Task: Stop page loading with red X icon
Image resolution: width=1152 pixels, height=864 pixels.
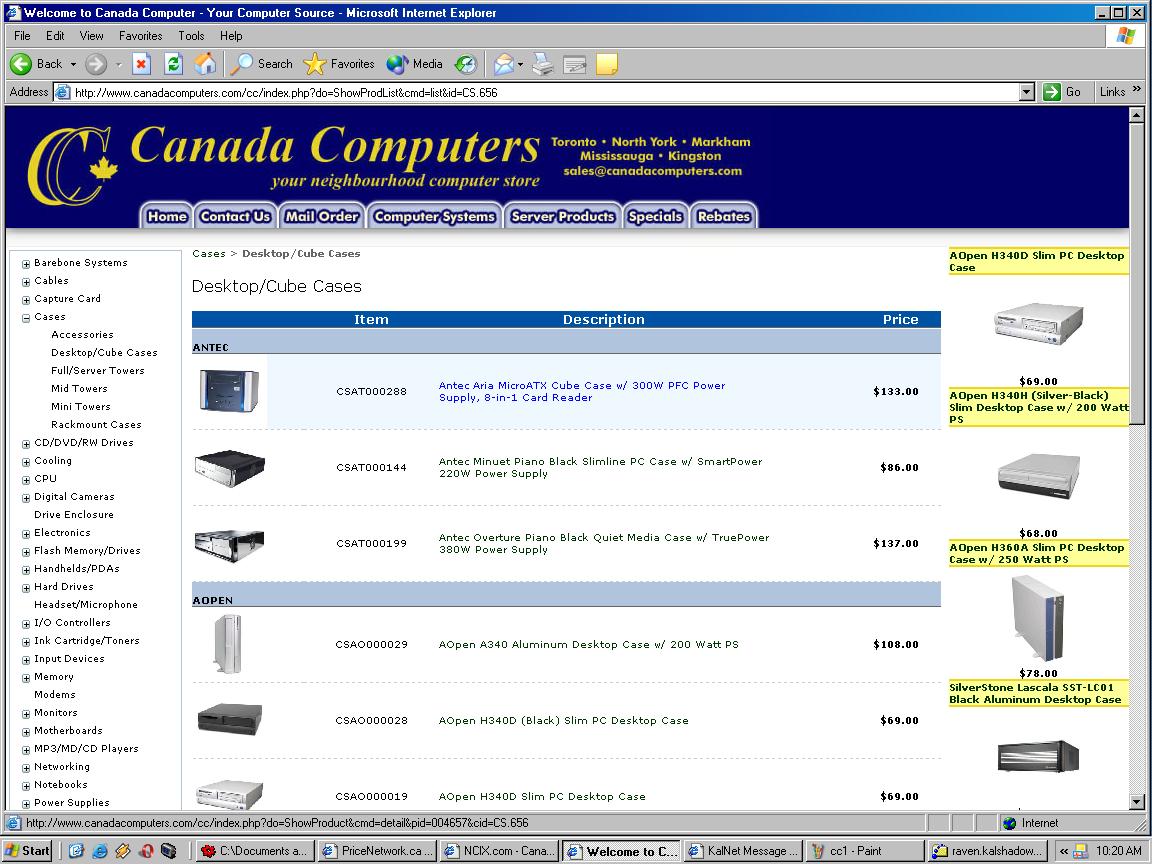Action: click(x=141, y=64)
